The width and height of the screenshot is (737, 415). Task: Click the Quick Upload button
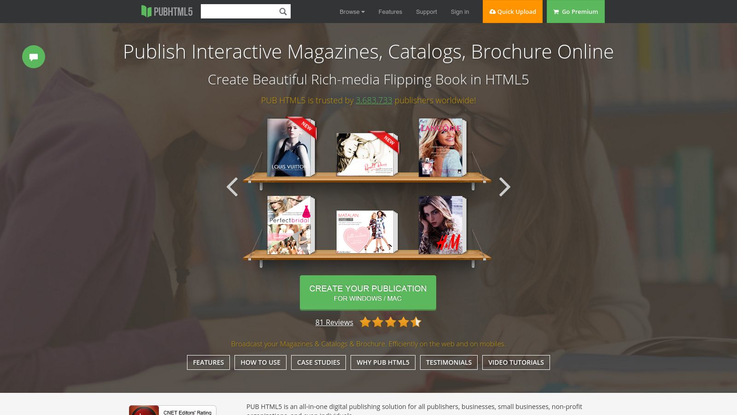(512, 11)
